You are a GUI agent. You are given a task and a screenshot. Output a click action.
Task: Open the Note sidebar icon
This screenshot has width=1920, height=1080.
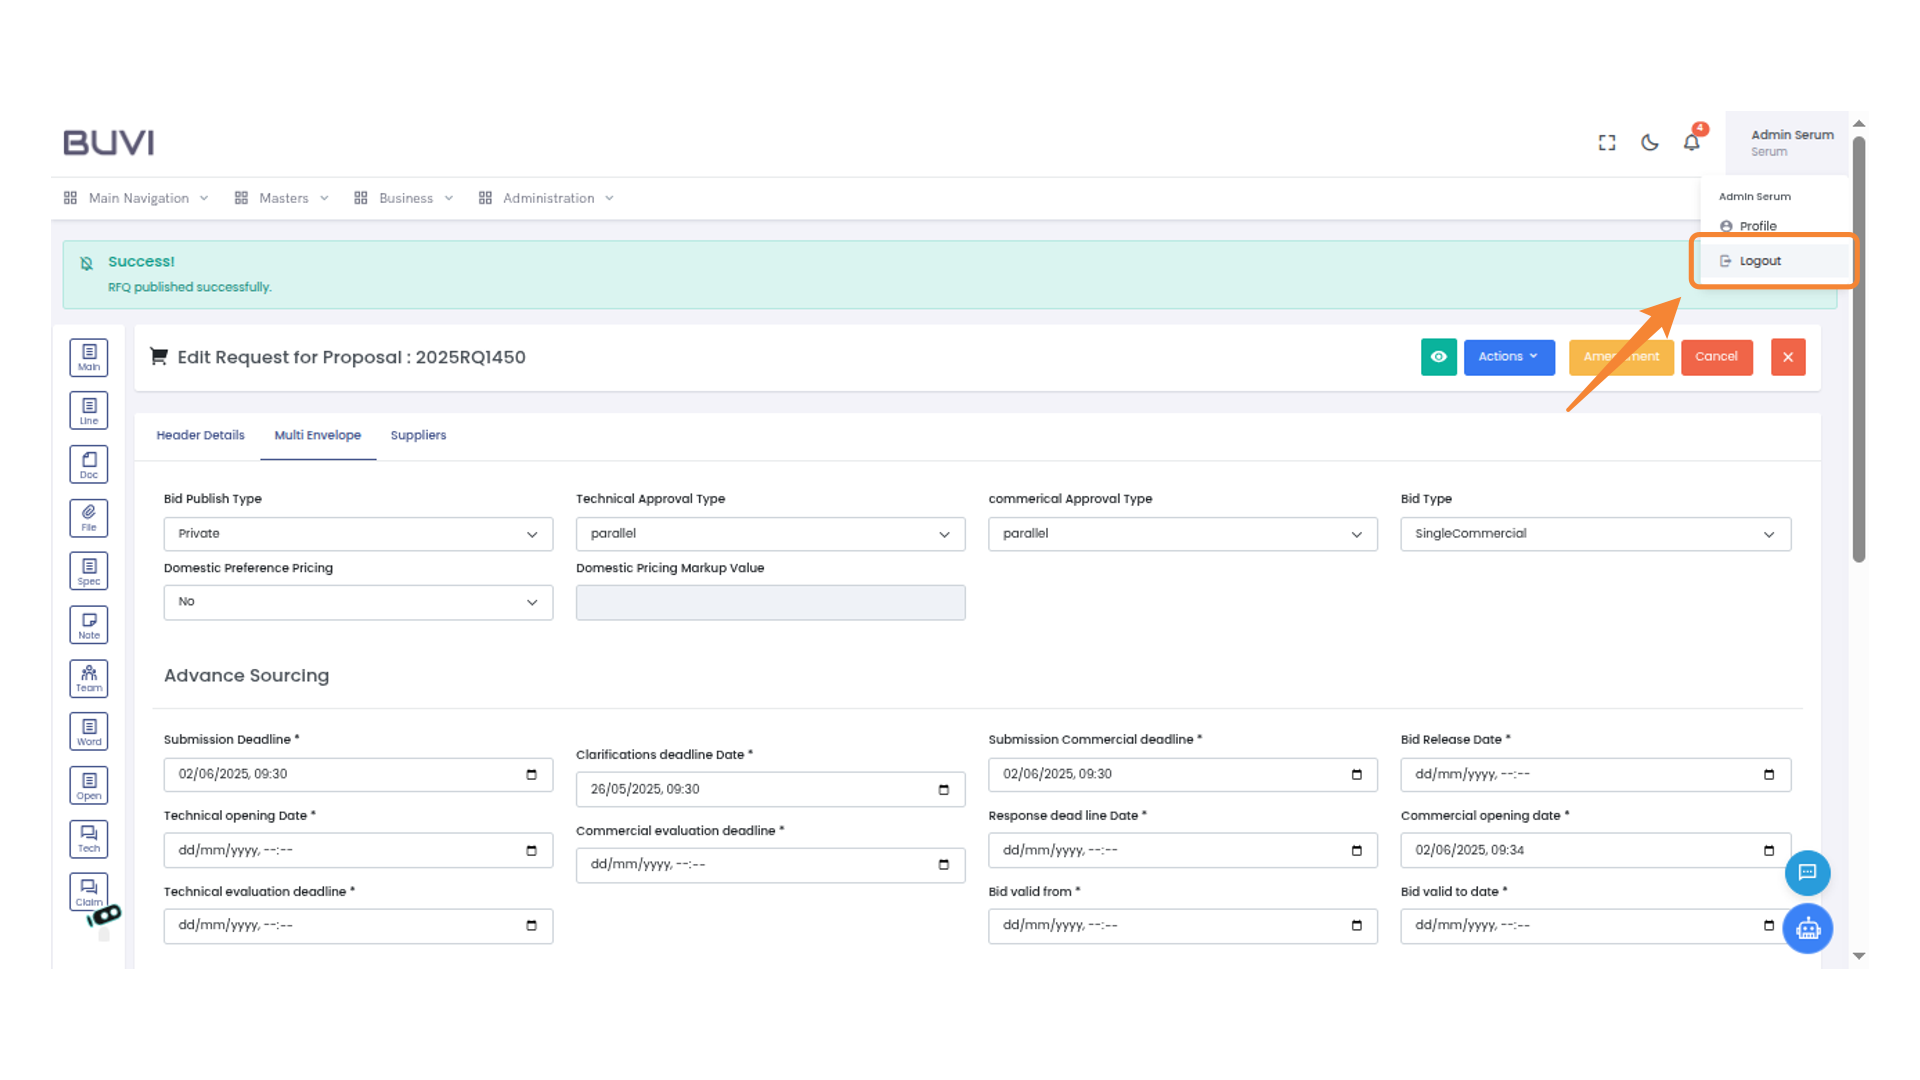tap(89, 625)
